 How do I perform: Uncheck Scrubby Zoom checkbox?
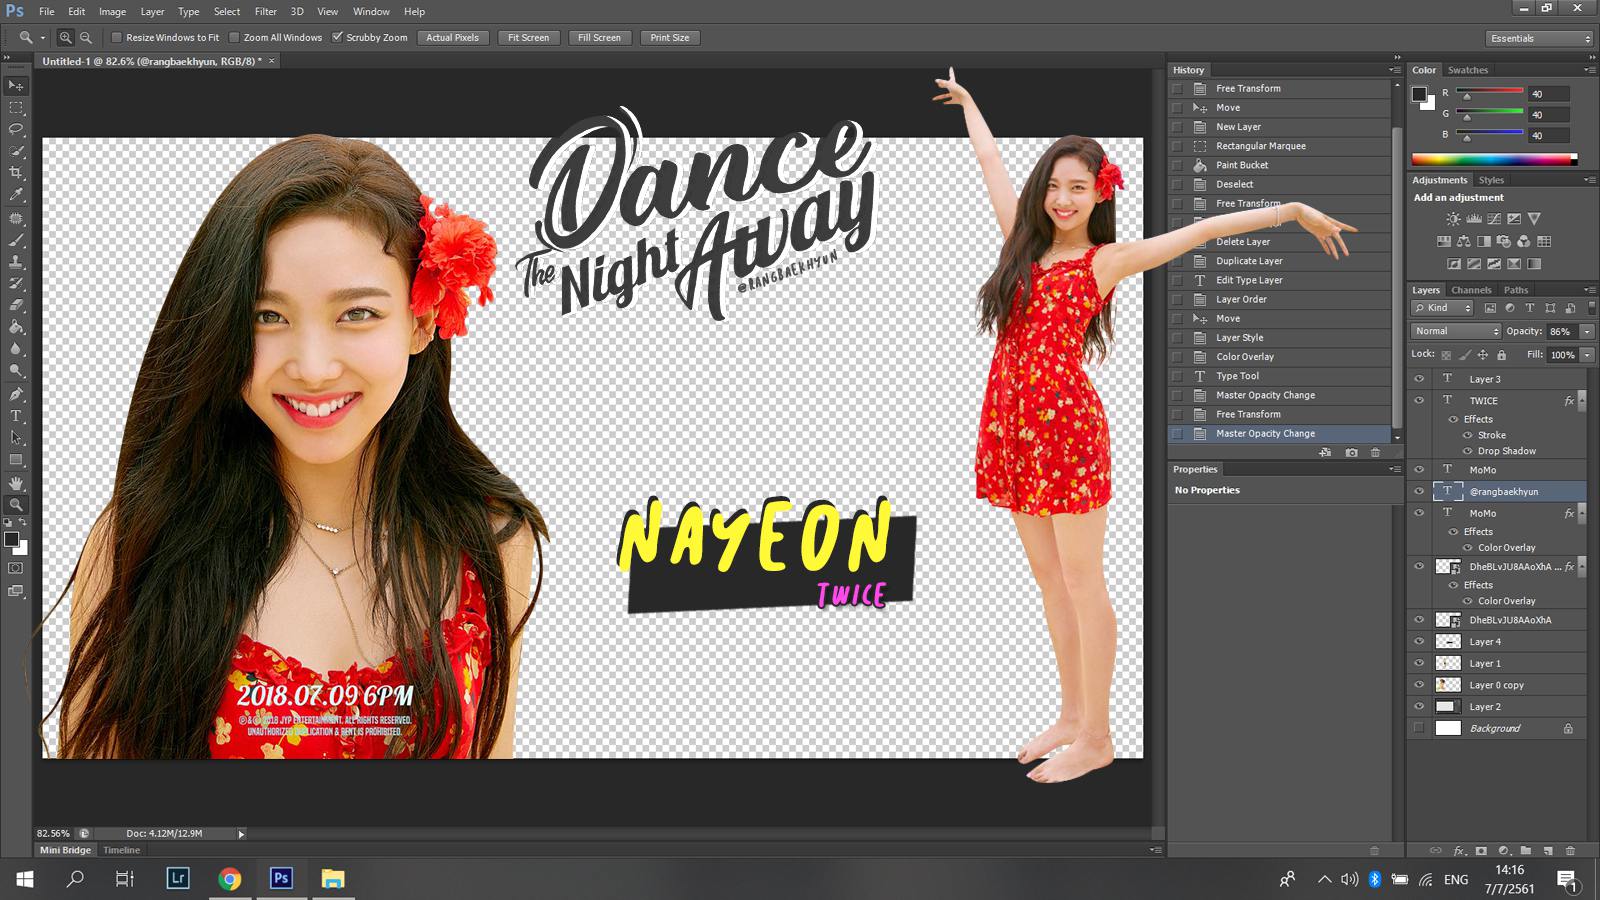337,37
